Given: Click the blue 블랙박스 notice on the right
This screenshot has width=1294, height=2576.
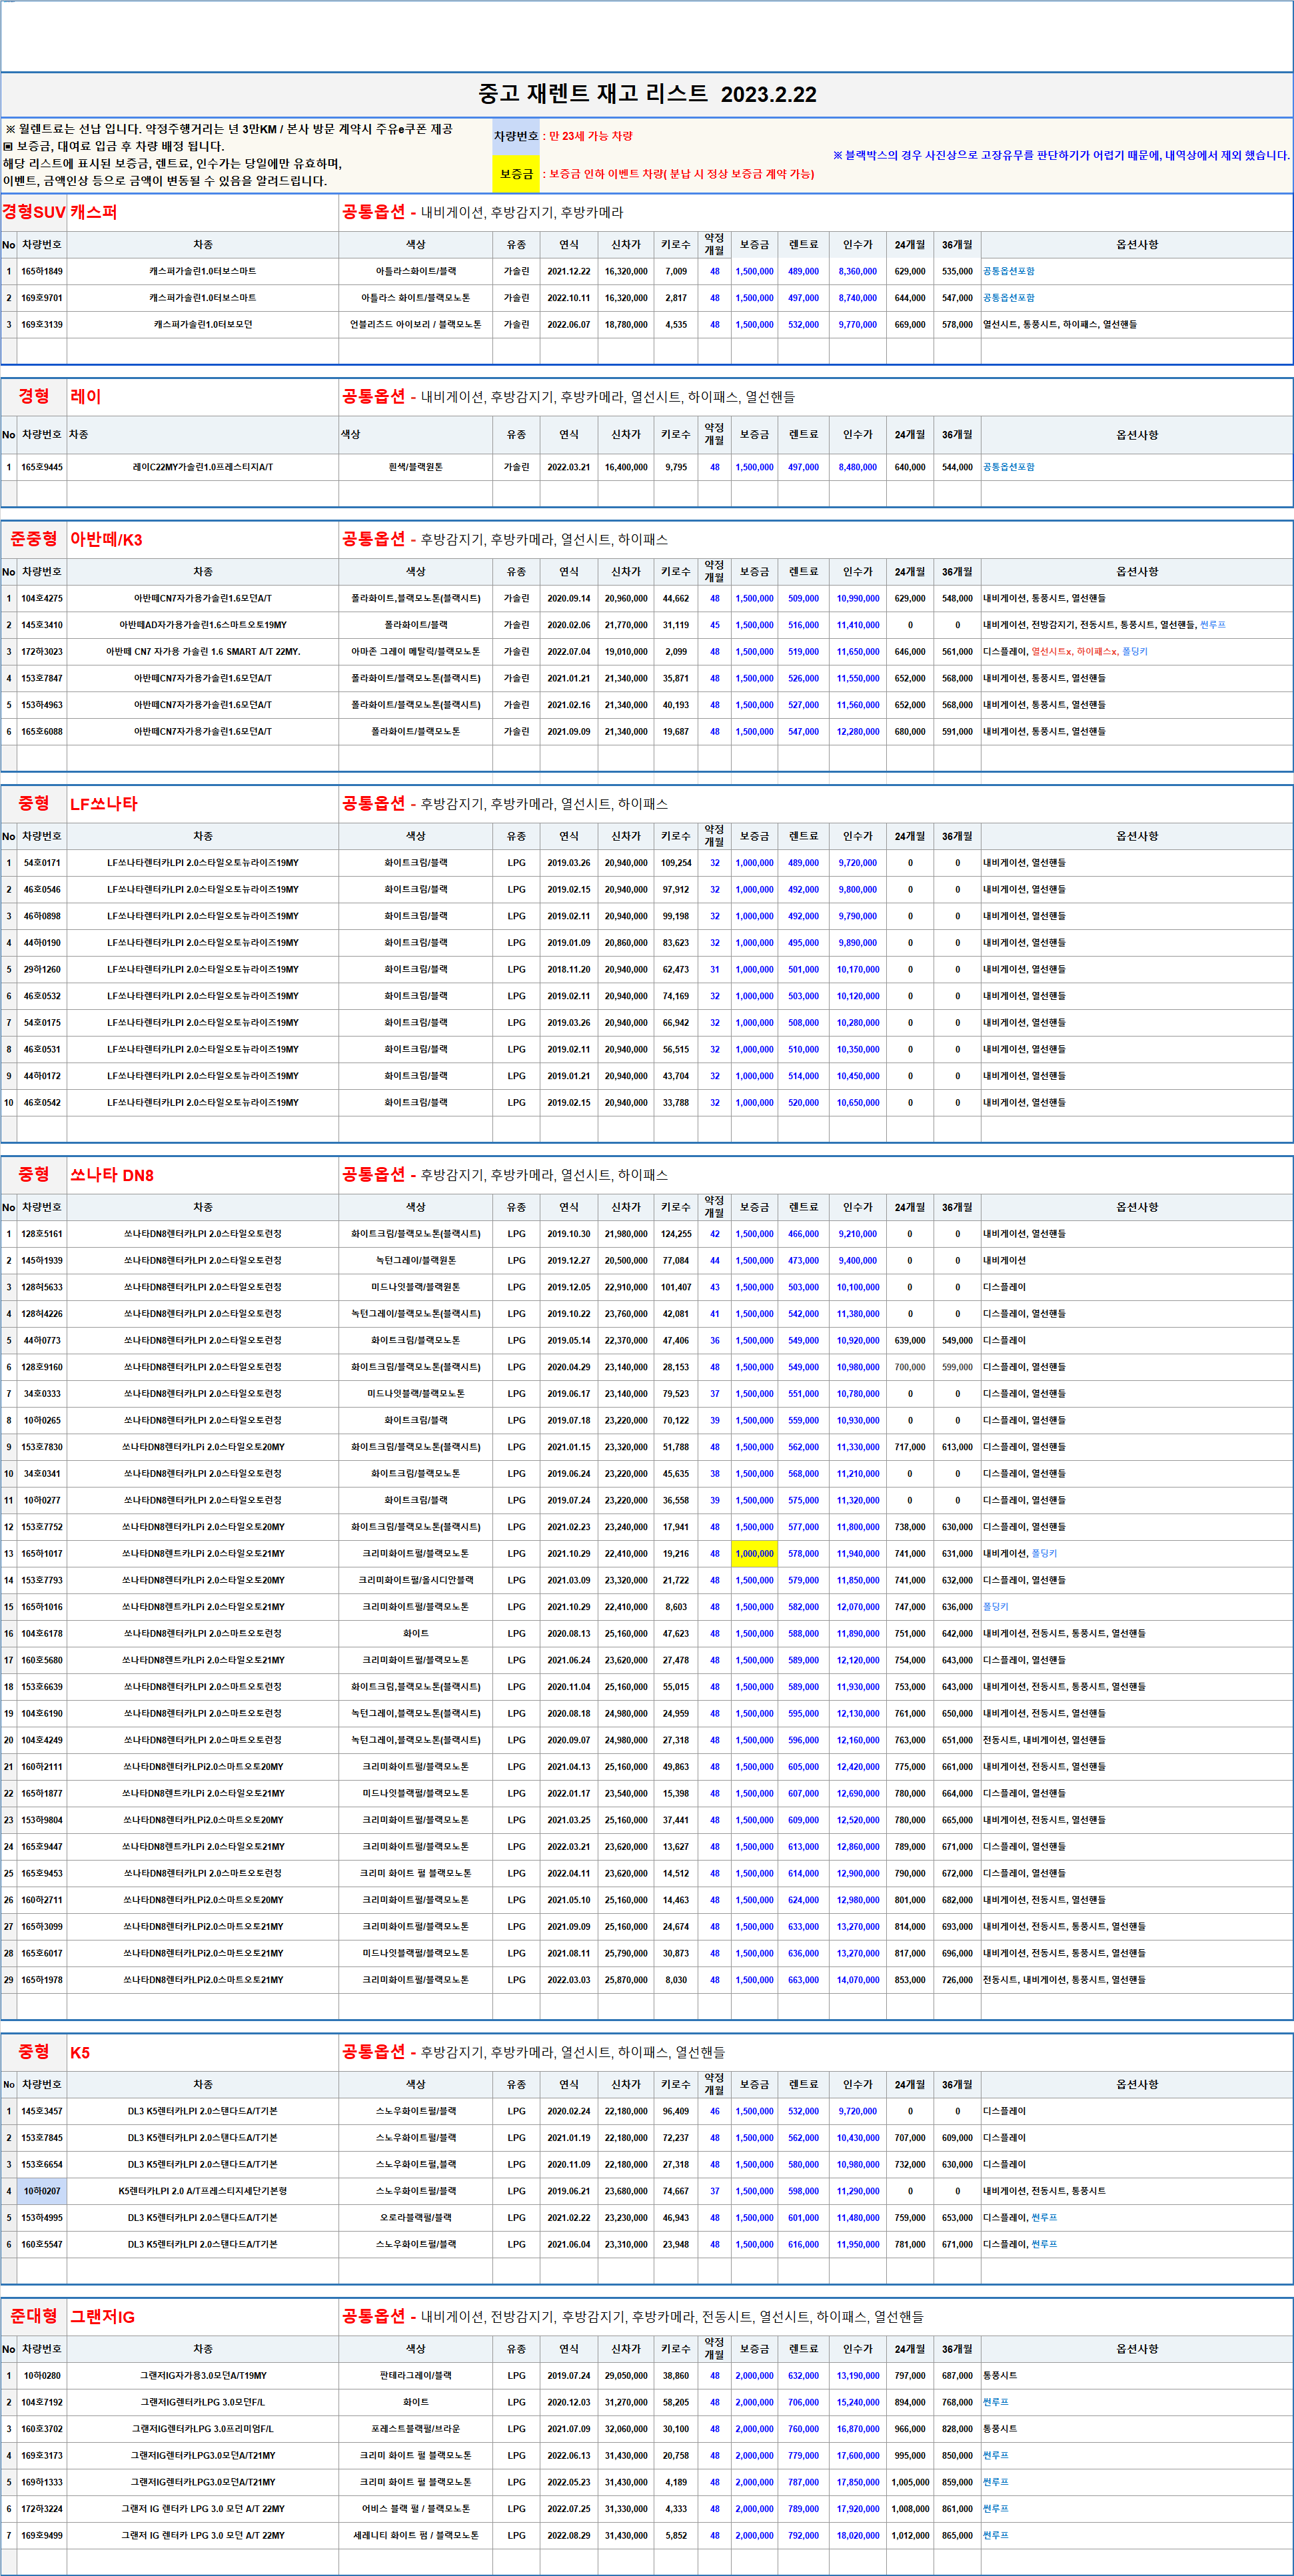Looking at the screenshot, I should [x=1061, y=155].
